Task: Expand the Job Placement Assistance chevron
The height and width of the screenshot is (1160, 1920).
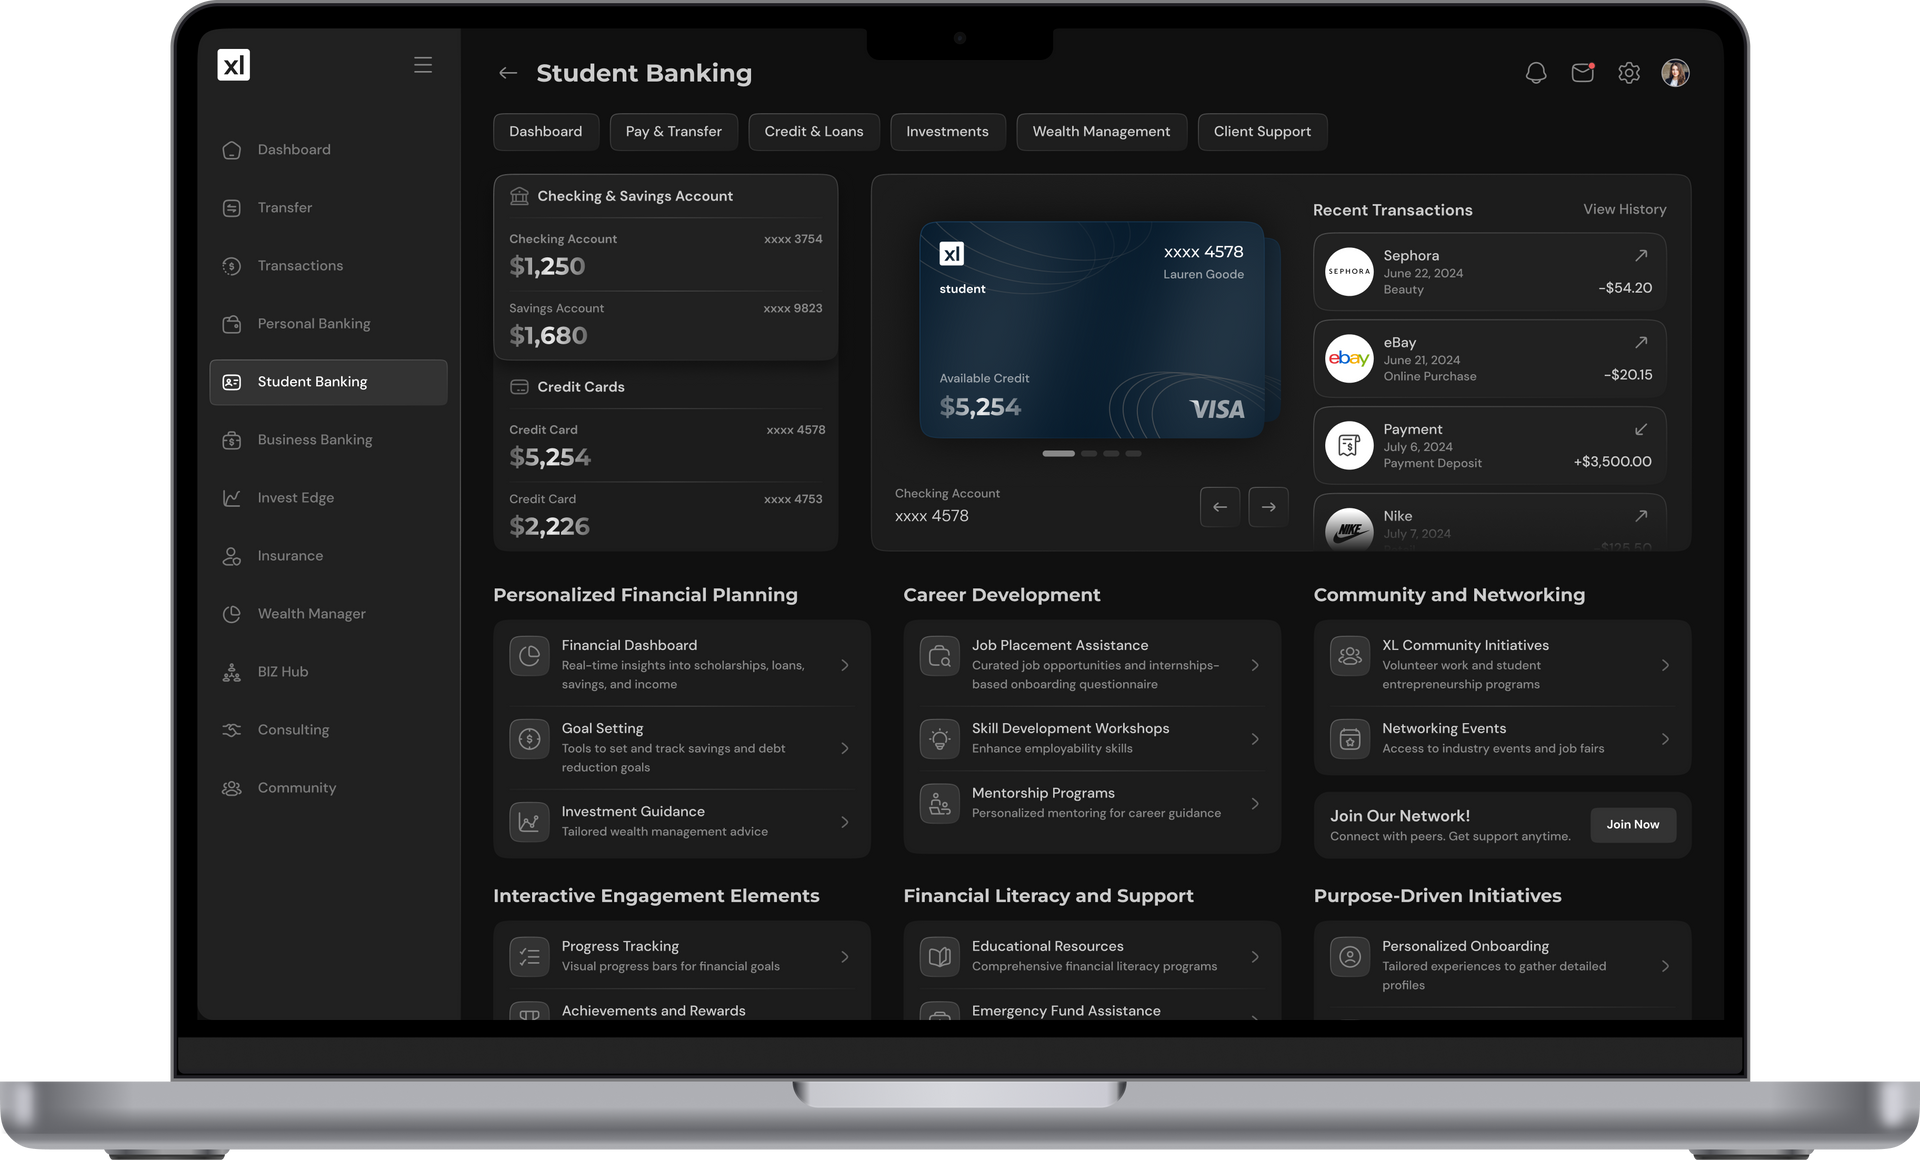Action: coord(1255,665)
